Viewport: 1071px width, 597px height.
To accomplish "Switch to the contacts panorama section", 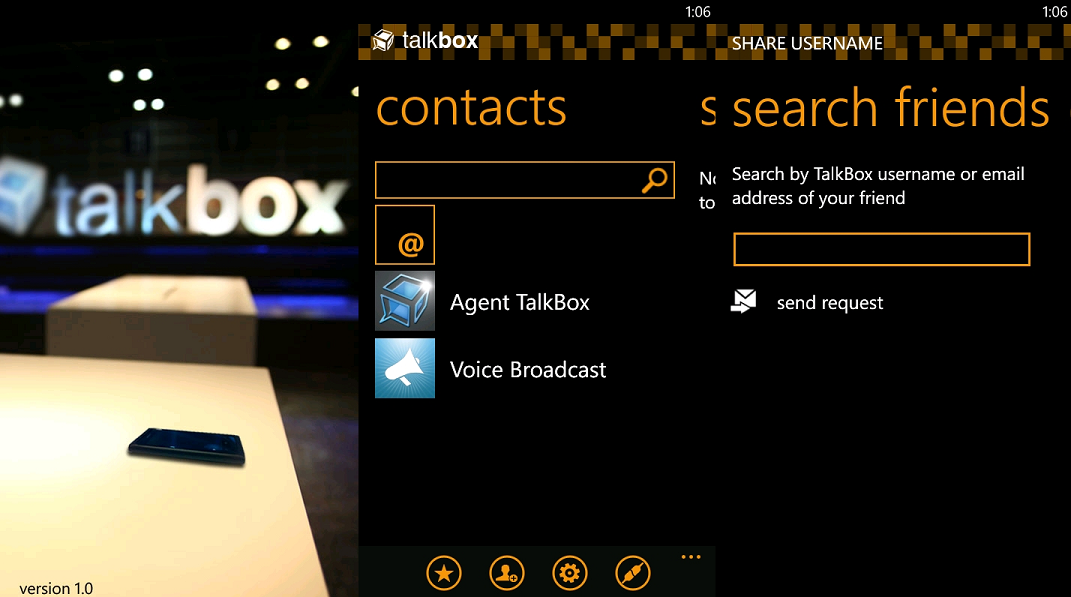I will point(471,108).
